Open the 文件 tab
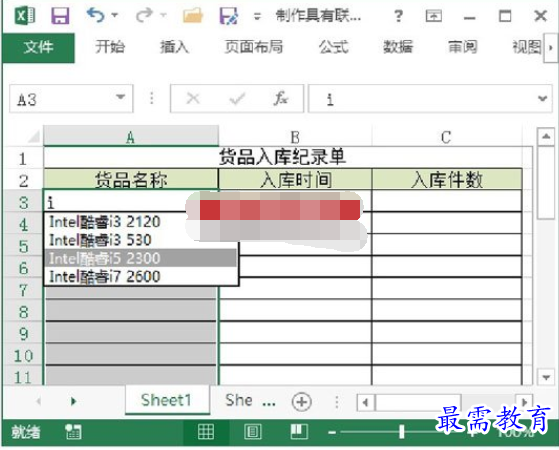The image size is (559, 450). tap(39, 47)
